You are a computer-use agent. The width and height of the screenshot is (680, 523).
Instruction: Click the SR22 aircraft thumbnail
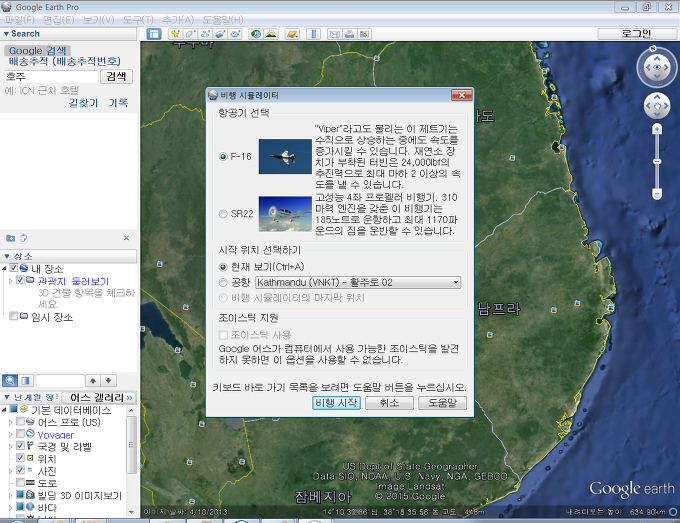click(x=285, y=214)
